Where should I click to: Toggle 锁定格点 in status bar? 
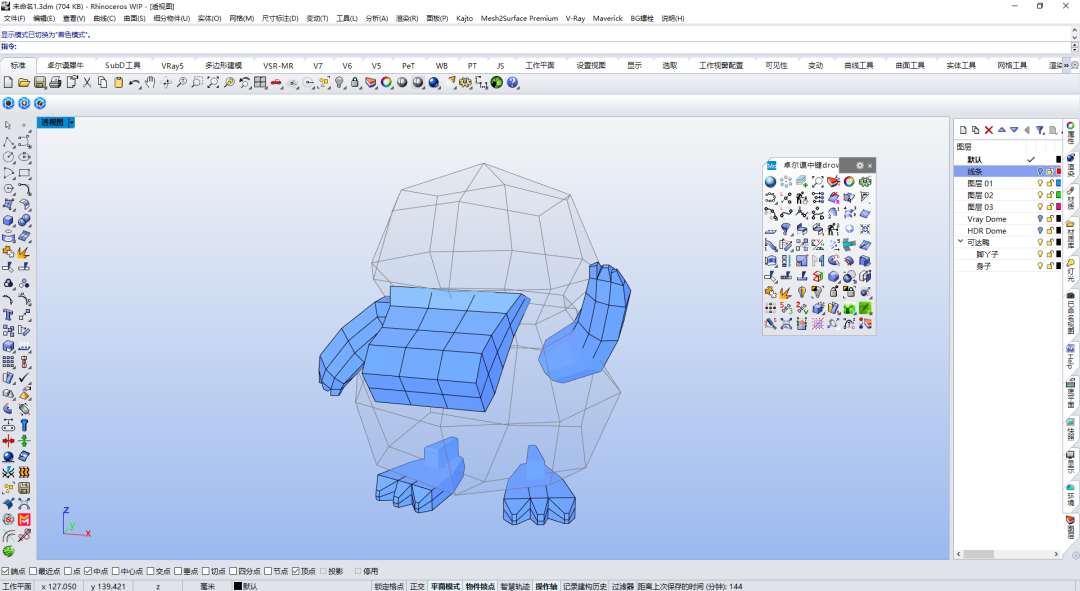[389, 586]
